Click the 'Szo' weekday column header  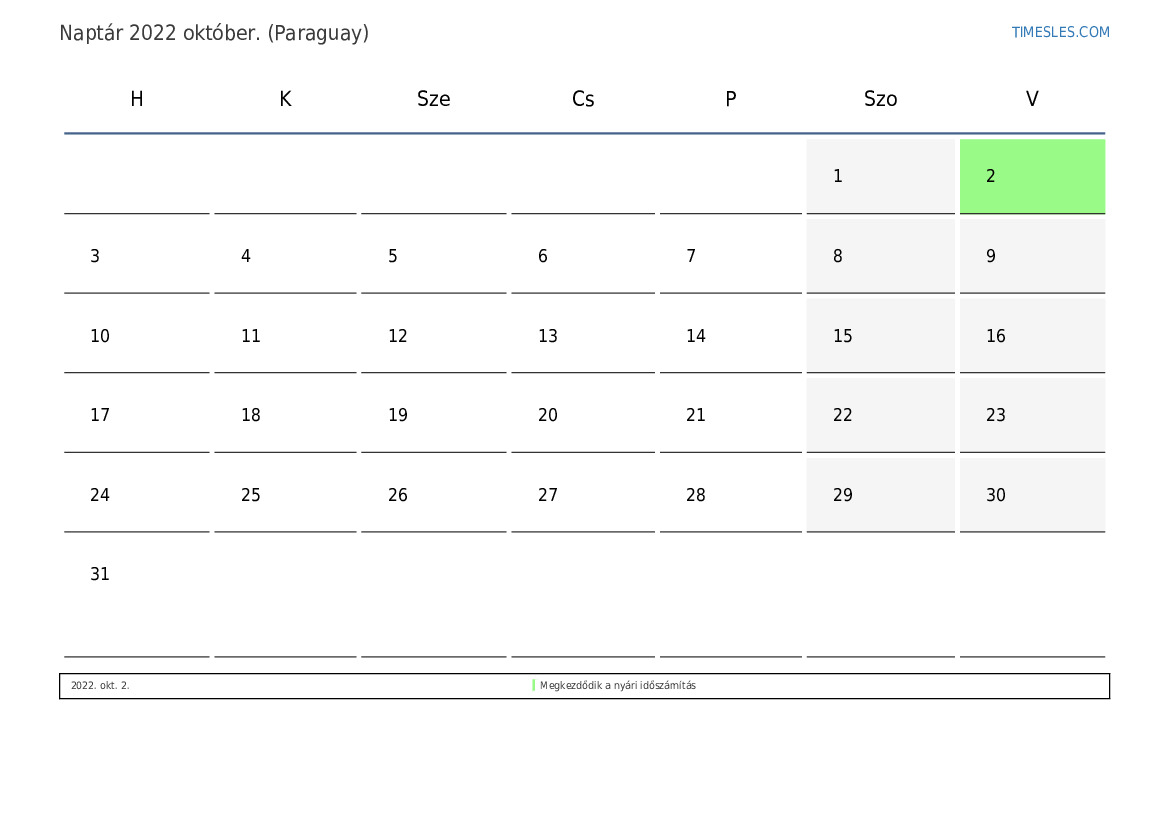click(x=880, y=99)
